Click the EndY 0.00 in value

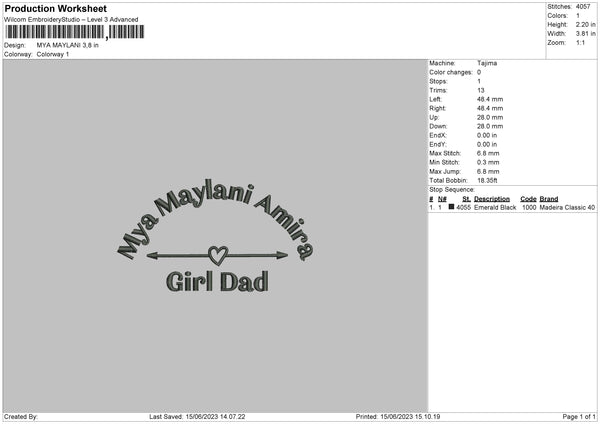487,144
